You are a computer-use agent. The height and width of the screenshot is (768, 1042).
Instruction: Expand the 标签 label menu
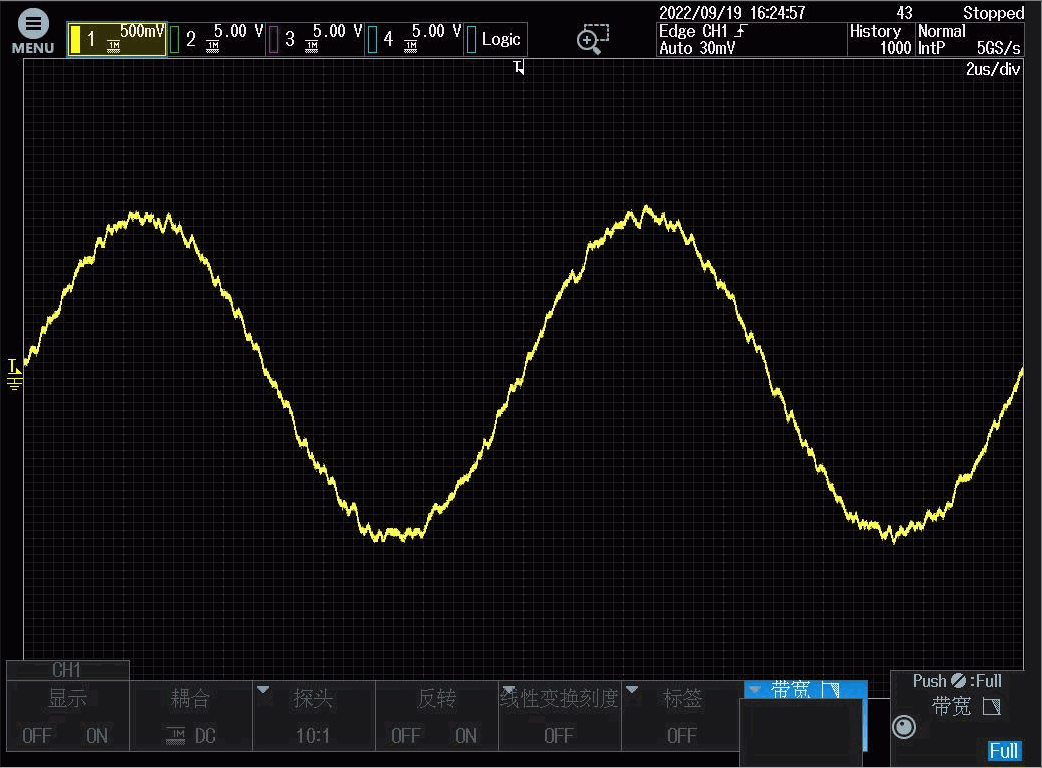[682, 716]
